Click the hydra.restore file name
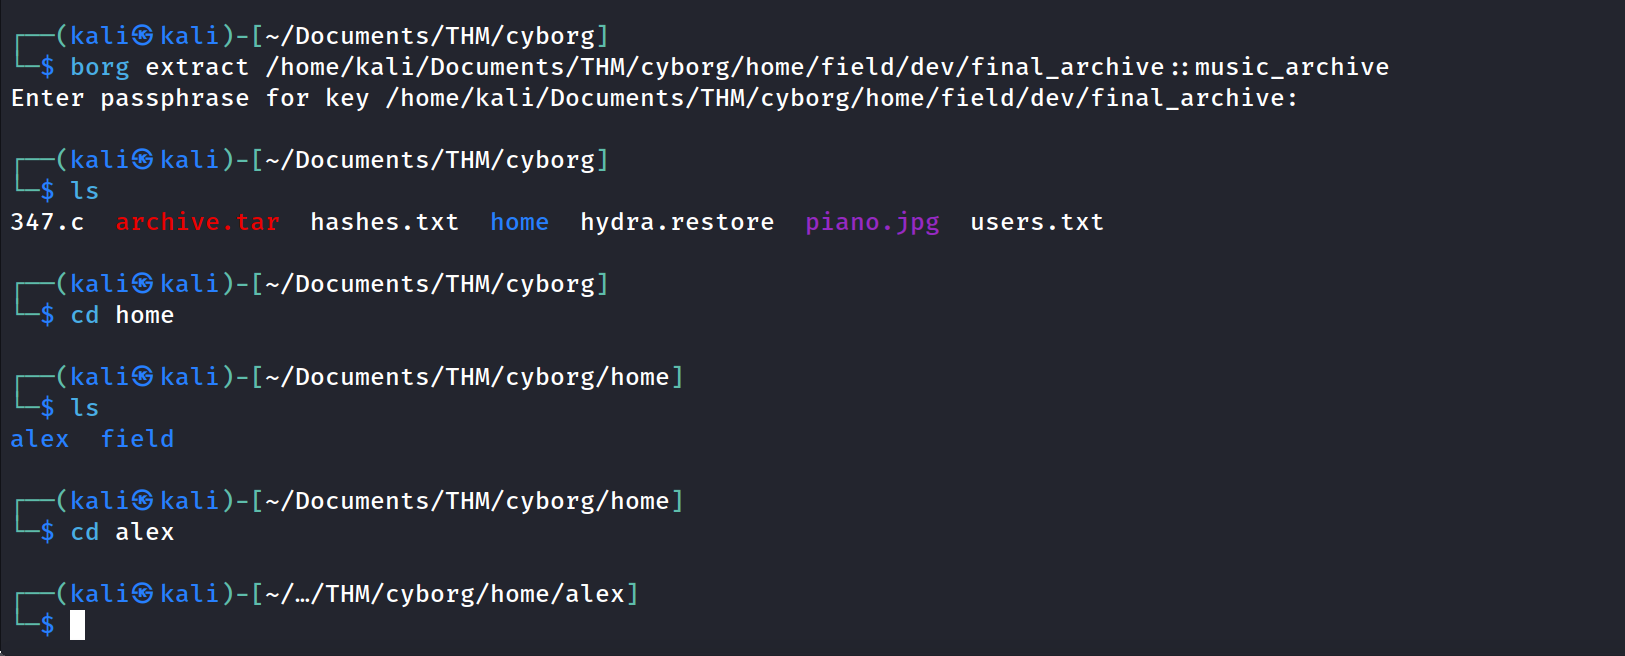This screenshot has width=1625, height=656. [x=677, y=222]
